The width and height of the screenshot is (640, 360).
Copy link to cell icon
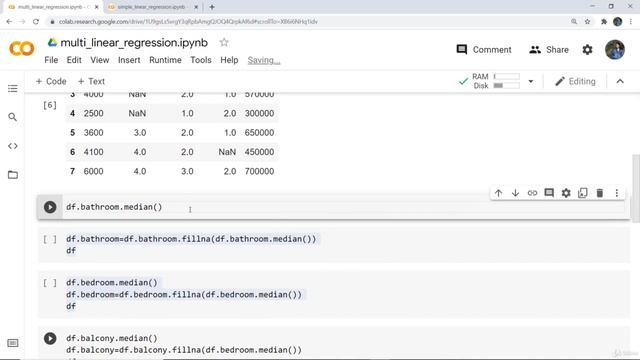click(532, 193)
